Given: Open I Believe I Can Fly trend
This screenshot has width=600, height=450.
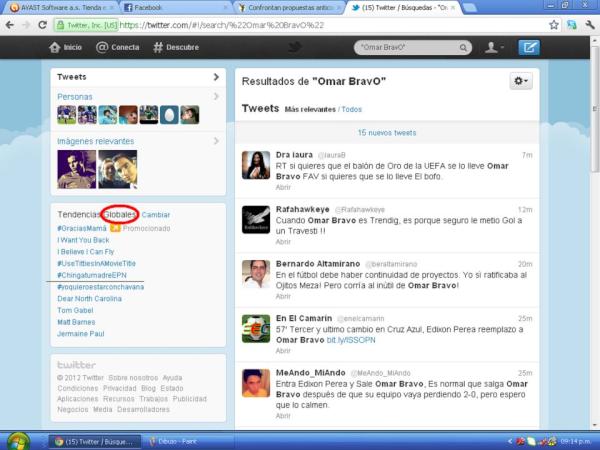Looking at the screenshot, I should point(85,252).
